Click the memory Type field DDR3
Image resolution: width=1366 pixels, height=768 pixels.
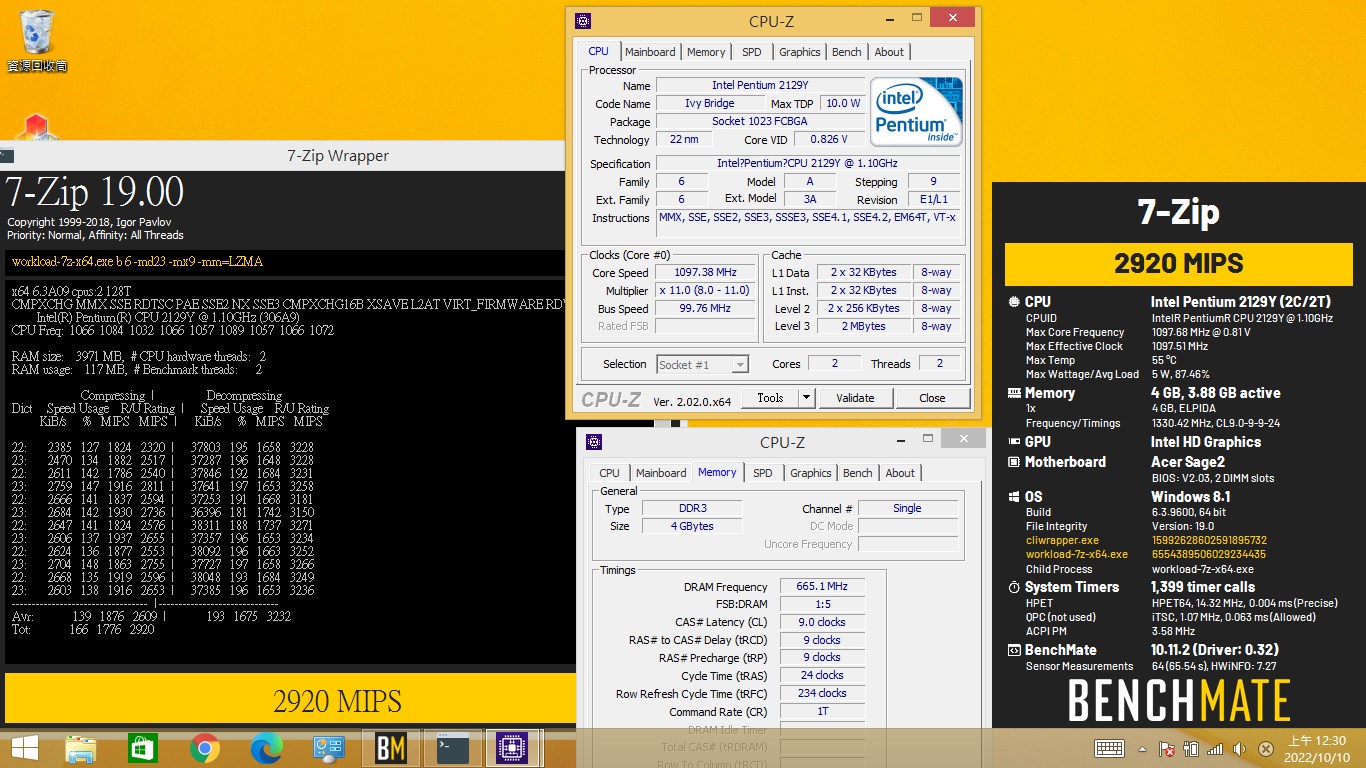[x=691, y=509]
